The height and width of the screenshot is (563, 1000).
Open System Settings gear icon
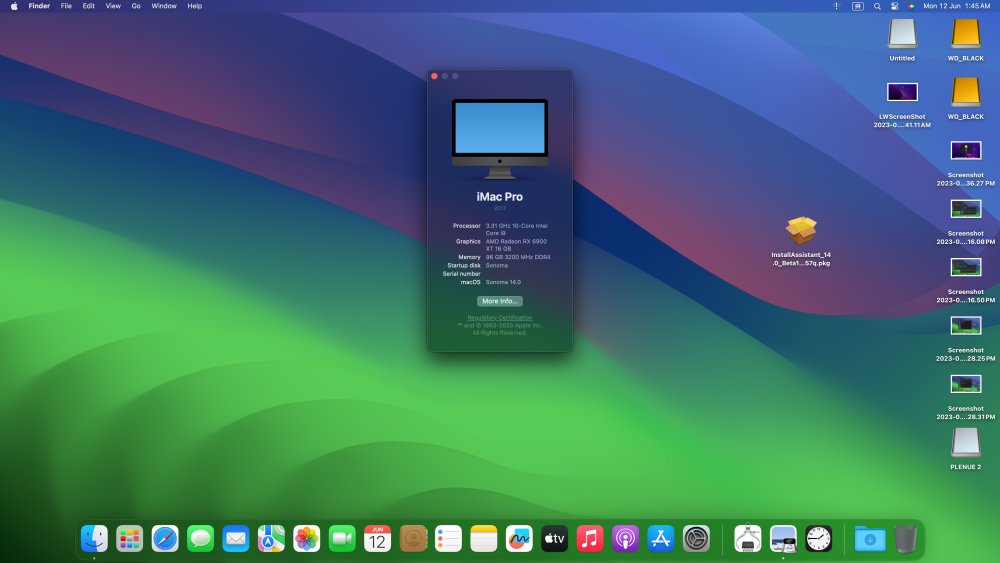point(696,539)
